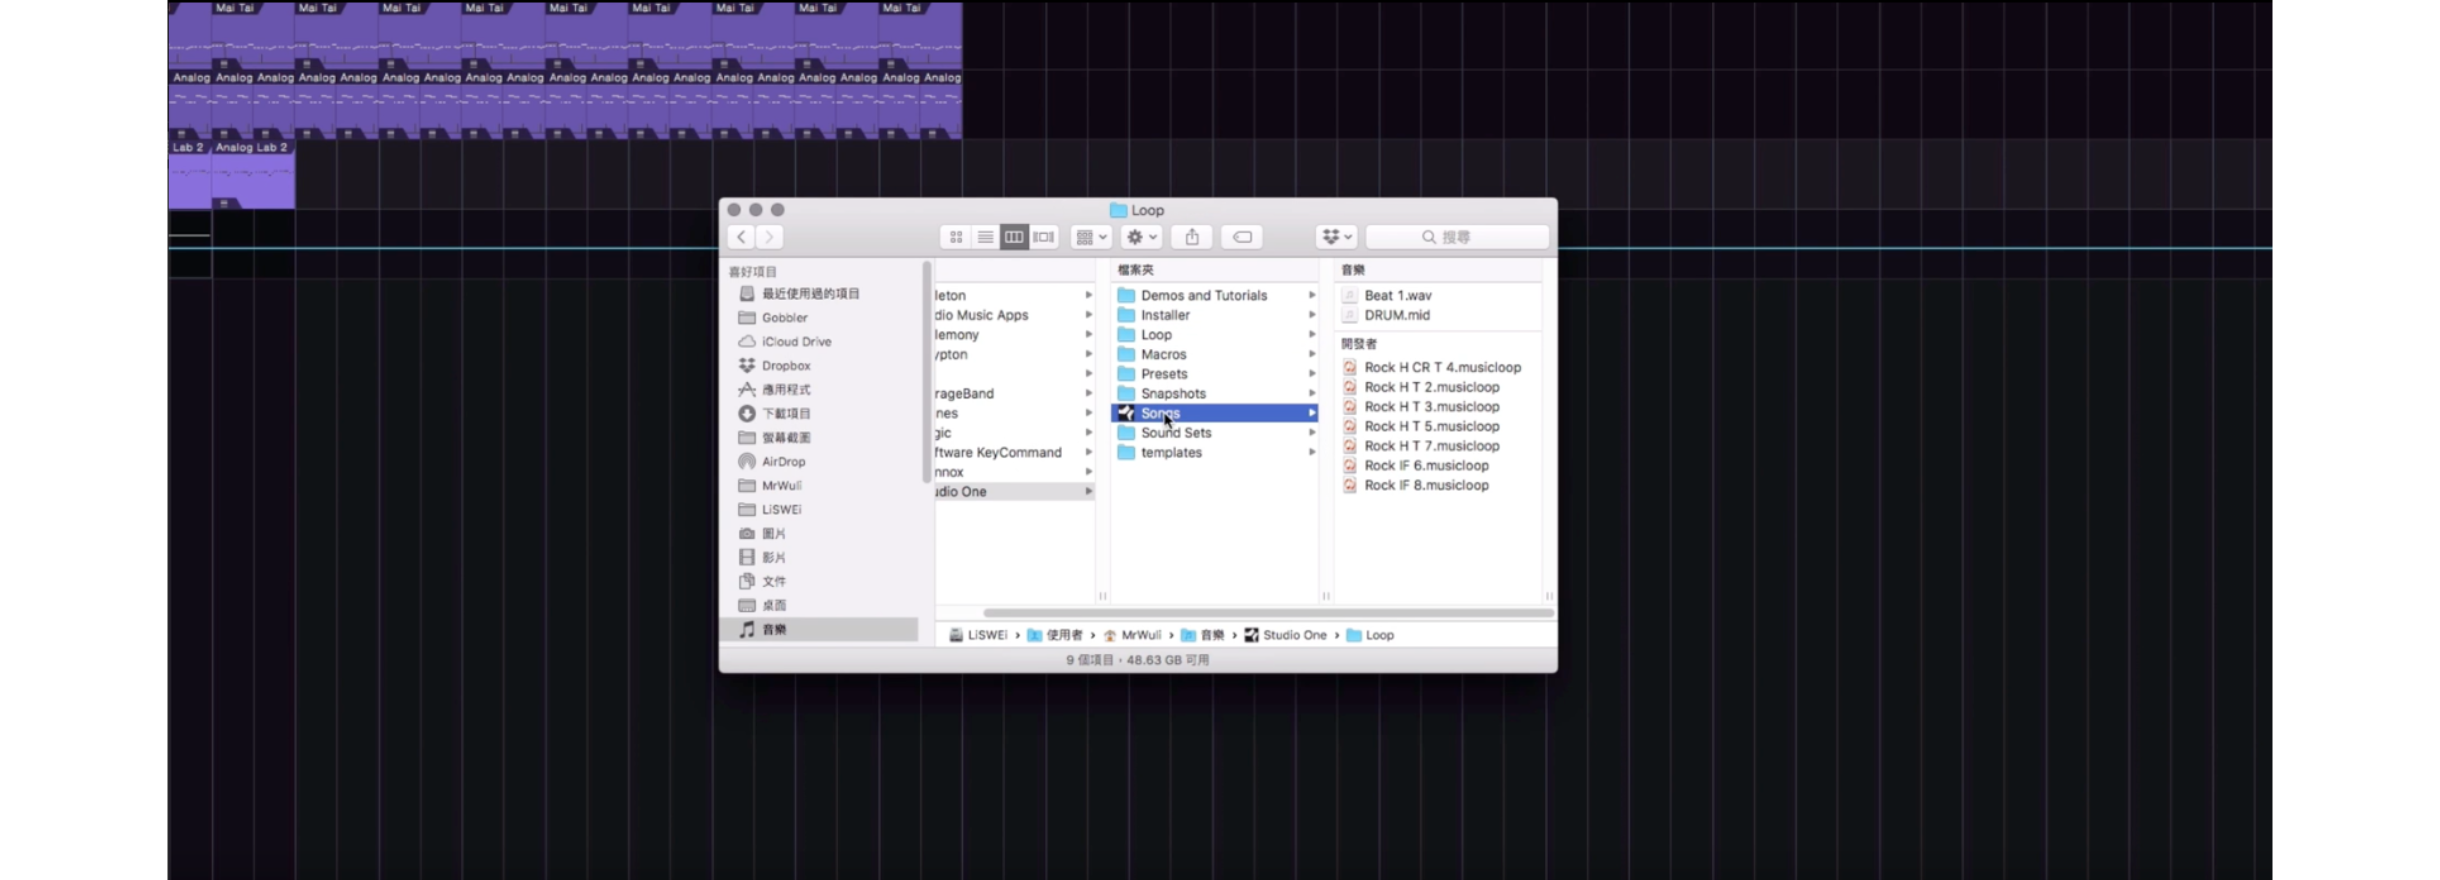Click MrWull in the path bar
This screenshot has height=880, width=2440.
(1132, 635)
